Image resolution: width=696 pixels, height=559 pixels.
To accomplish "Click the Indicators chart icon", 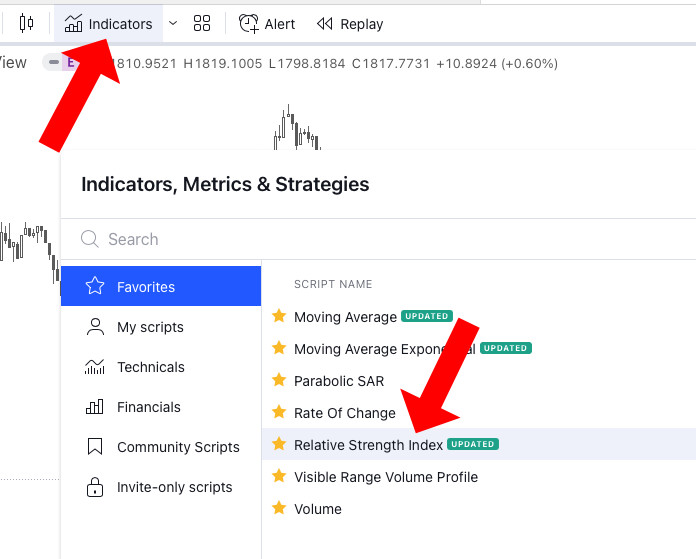I will [73, 23].
